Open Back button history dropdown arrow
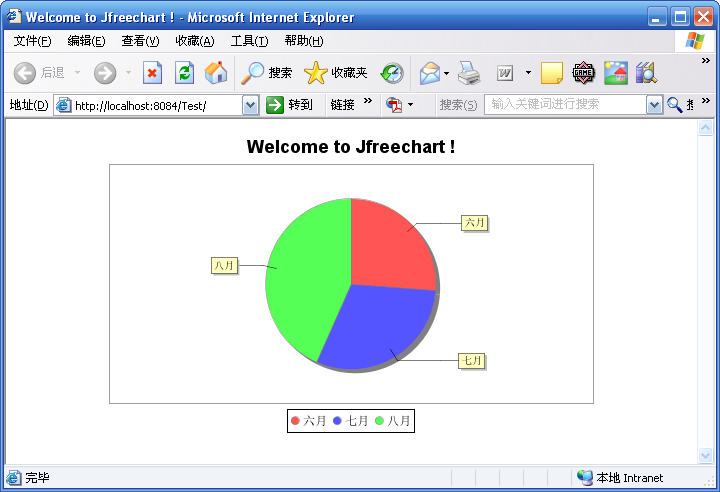 coord(77,72)
